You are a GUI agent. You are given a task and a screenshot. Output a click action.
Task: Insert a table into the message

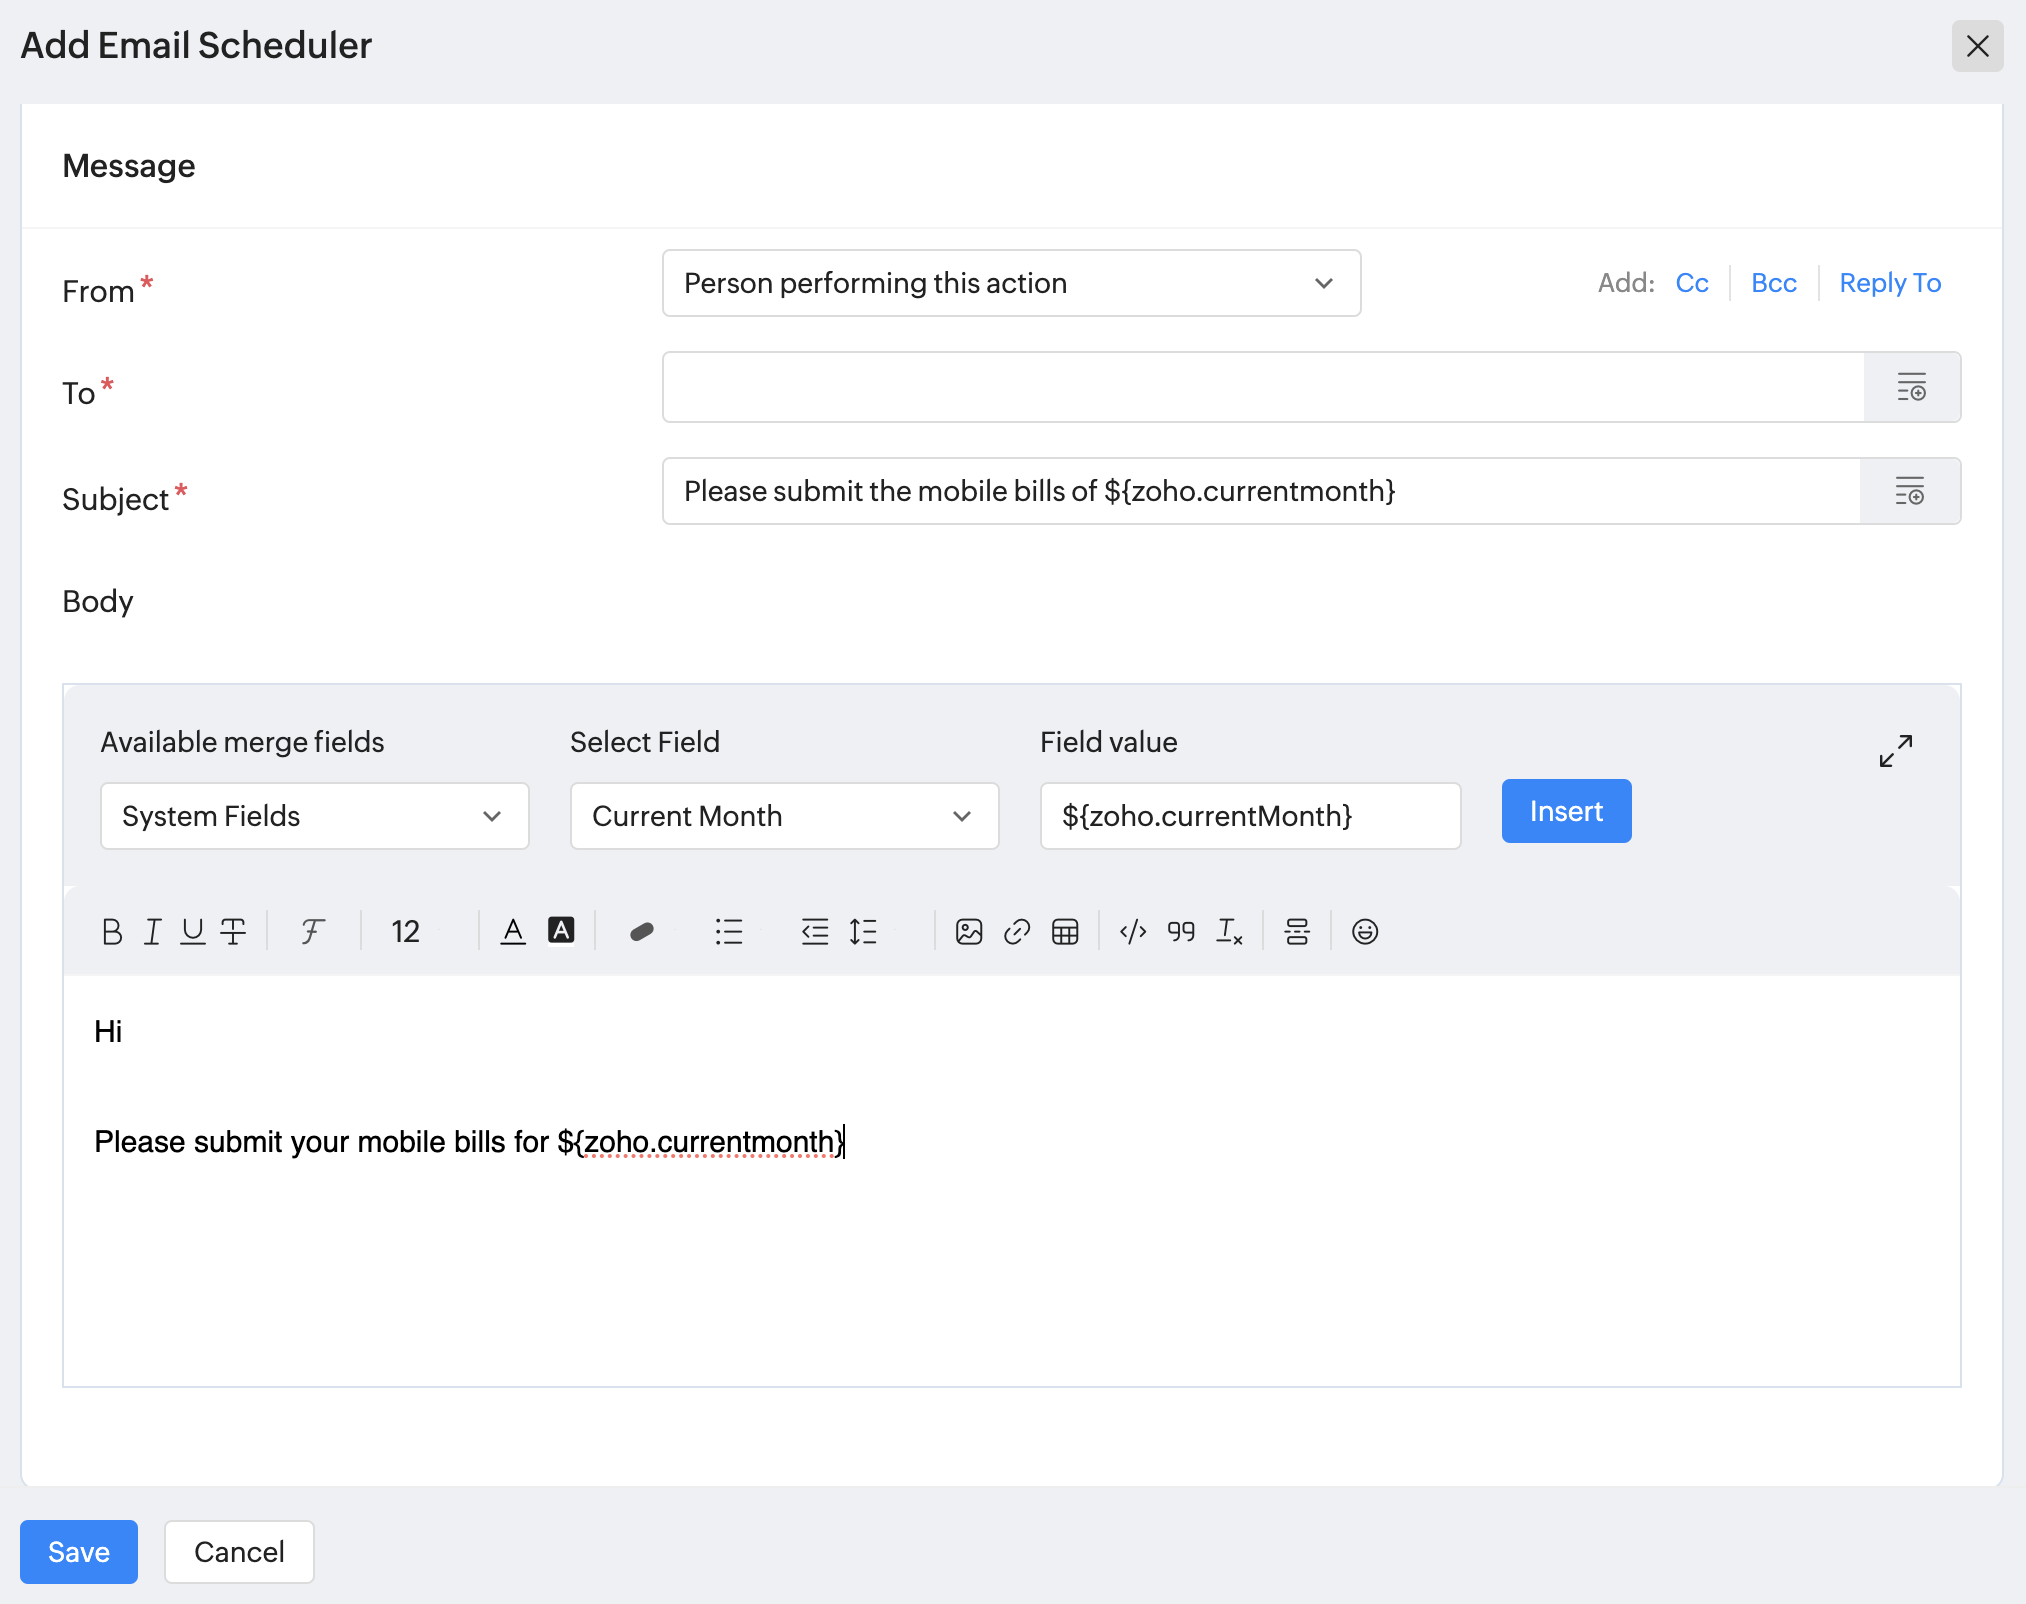[1065, 932]
